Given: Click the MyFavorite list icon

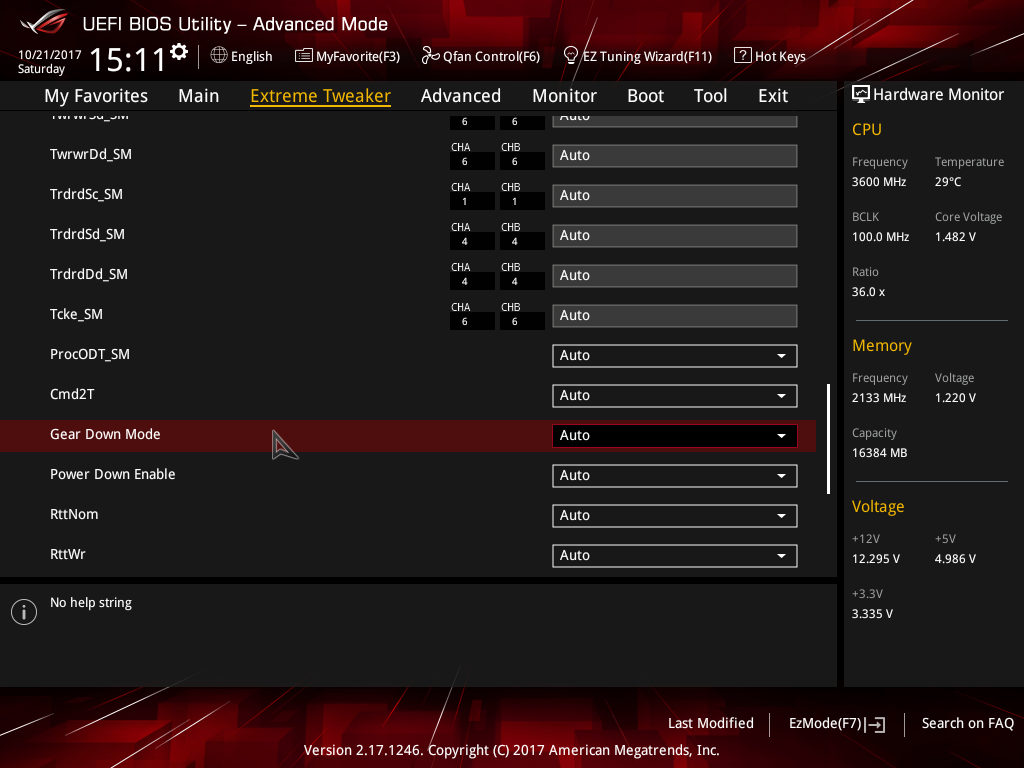Looking at the screenshot, I should (303, 56).
